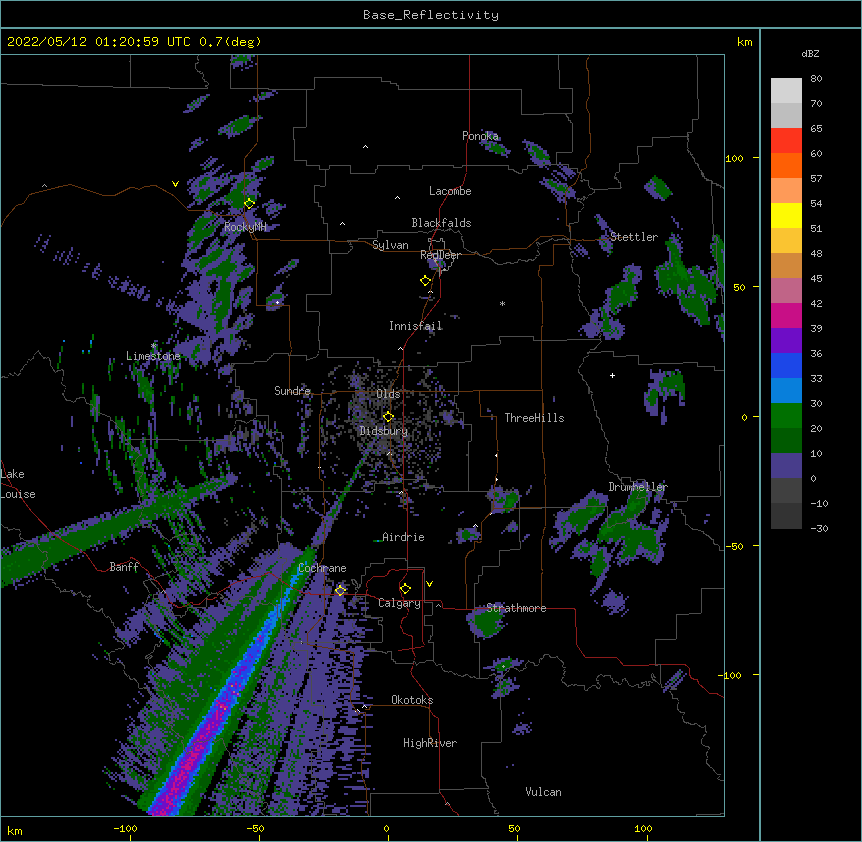Screen dimensions: 862x842
Task: Click the Innisfail label
Action: click(x=416, y=326)
